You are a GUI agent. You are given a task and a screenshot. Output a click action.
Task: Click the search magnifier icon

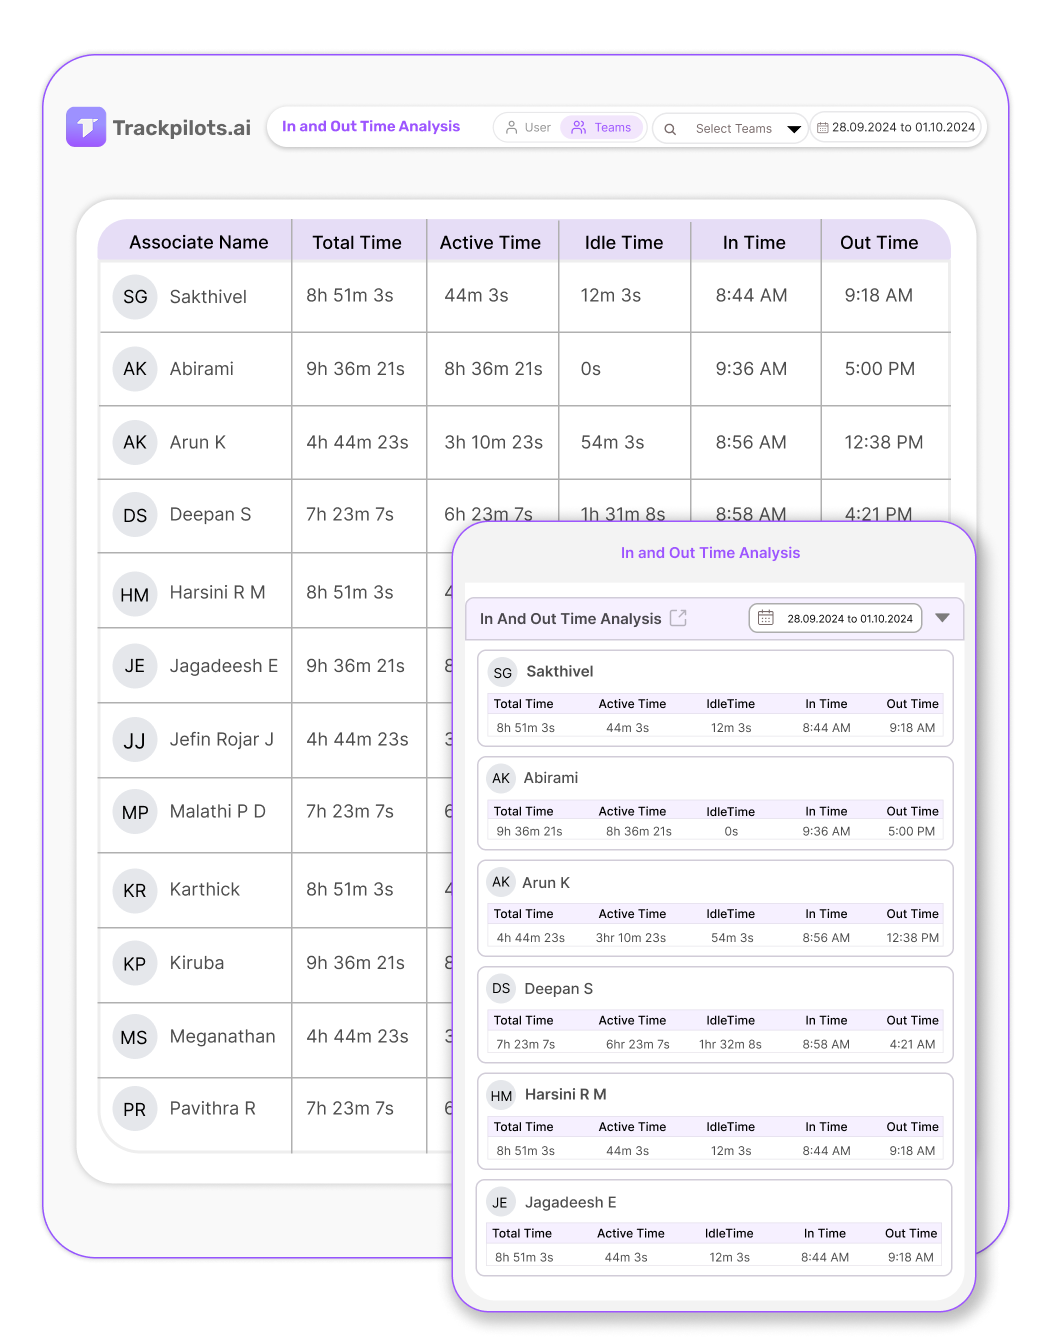(670, 129)
